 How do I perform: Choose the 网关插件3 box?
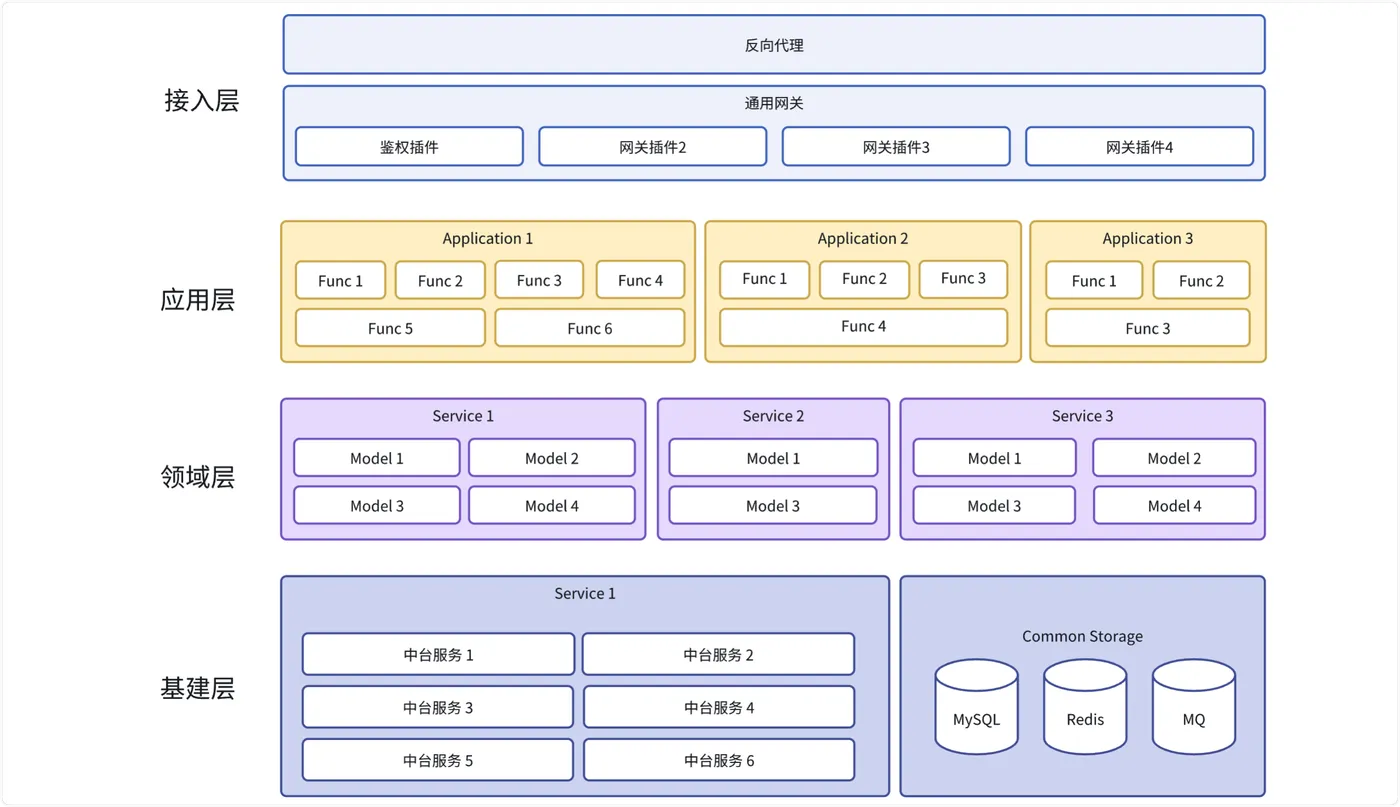896,147
